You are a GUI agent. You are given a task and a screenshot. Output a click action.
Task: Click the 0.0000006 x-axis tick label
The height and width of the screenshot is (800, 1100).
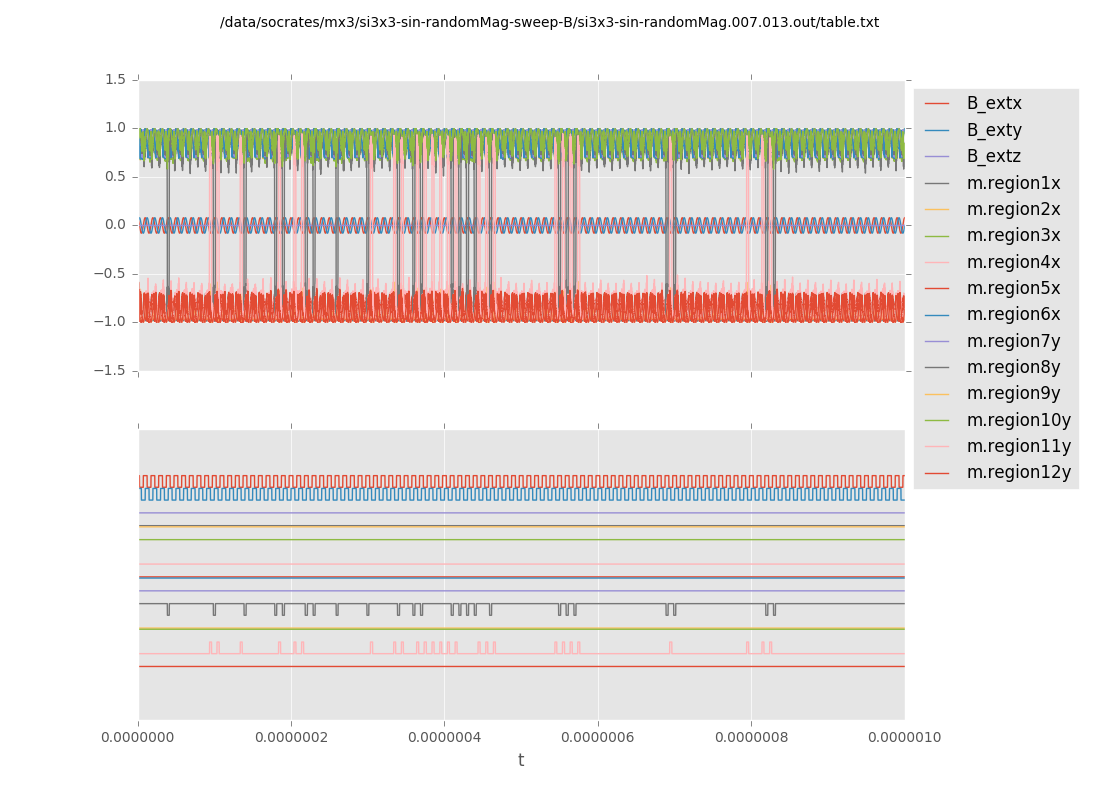click(x=598, y=738)
